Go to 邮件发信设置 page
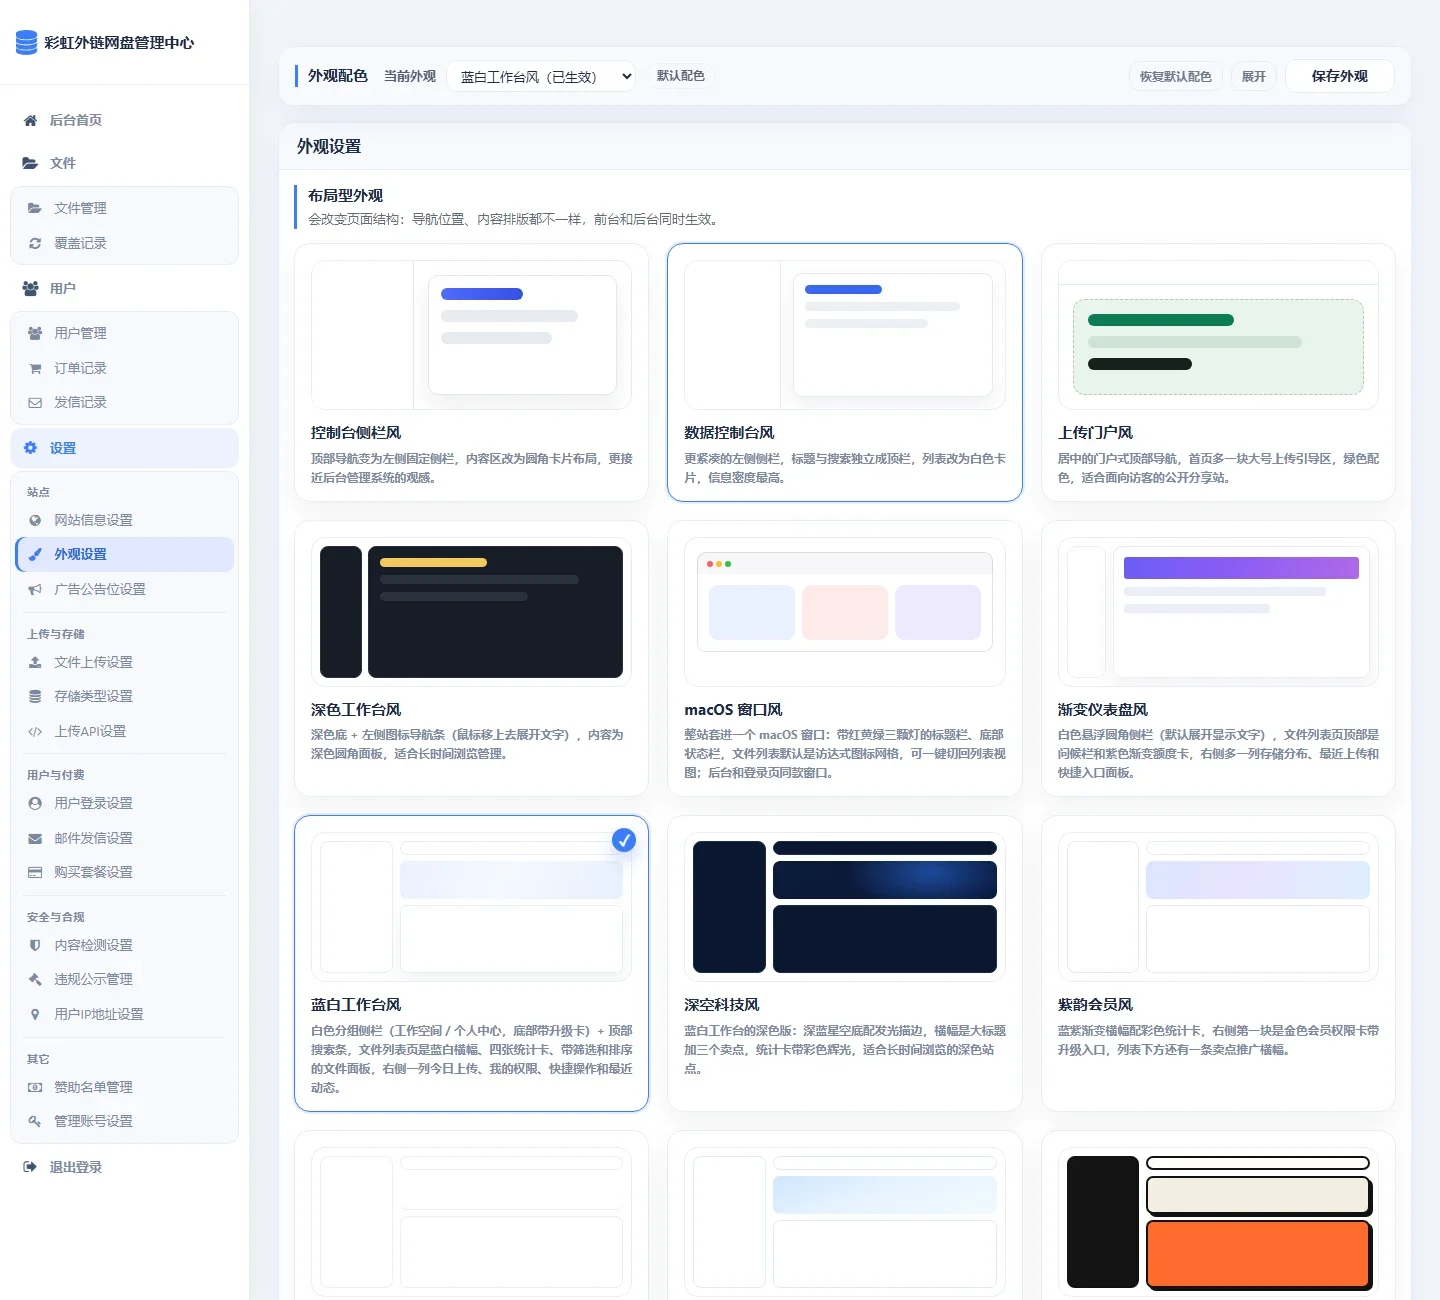This screenshot has height=1300, width=1440. pos(124,838)
